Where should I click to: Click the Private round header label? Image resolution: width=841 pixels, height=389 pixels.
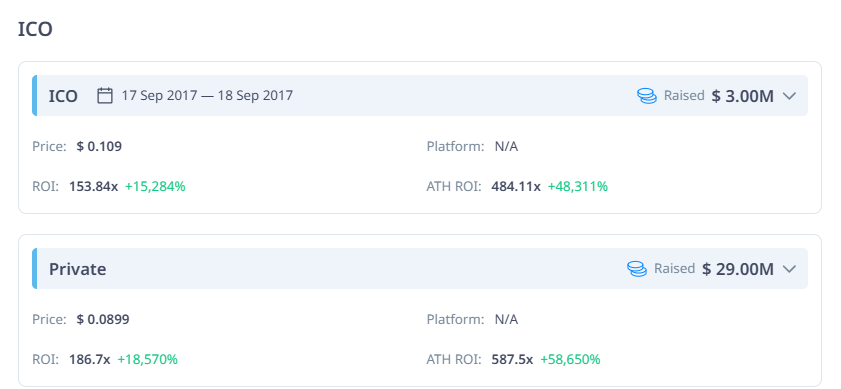coord(78,269)
